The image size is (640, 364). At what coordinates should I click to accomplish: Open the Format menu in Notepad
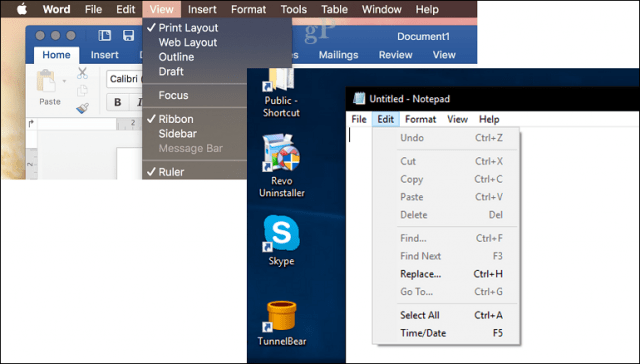click(420, 119)
